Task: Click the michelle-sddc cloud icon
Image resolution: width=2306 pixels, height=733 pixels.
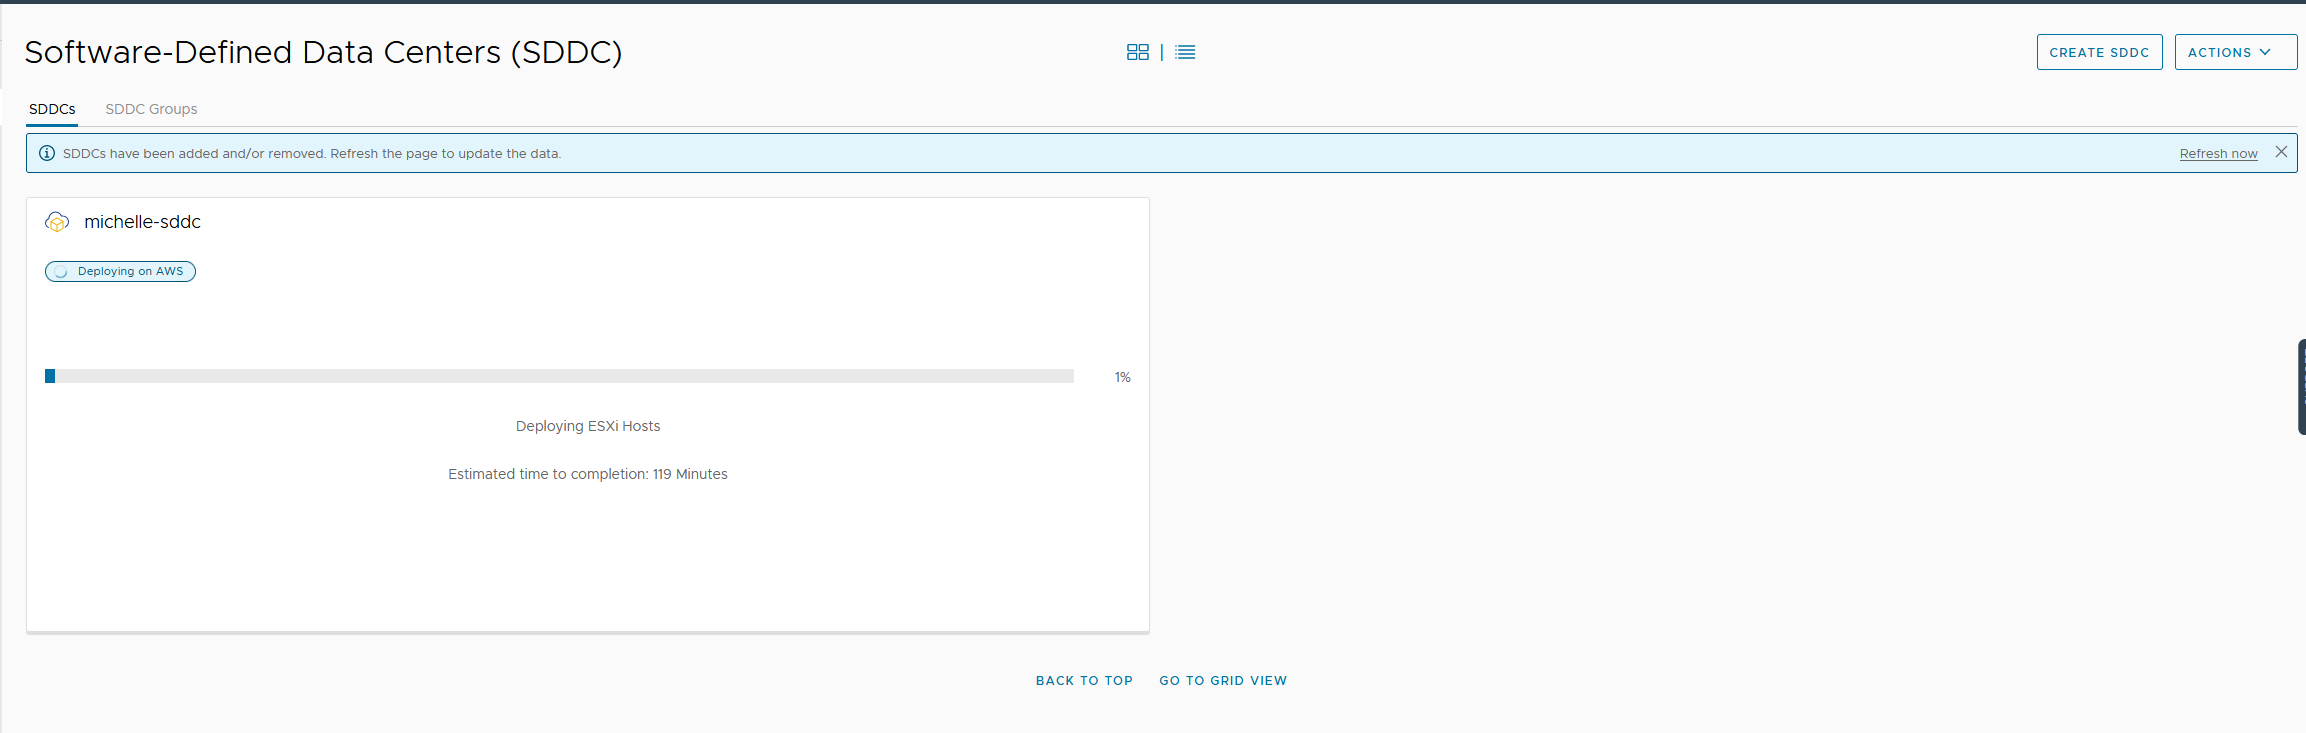Action: pyautogui.click(x=57, y=222)
